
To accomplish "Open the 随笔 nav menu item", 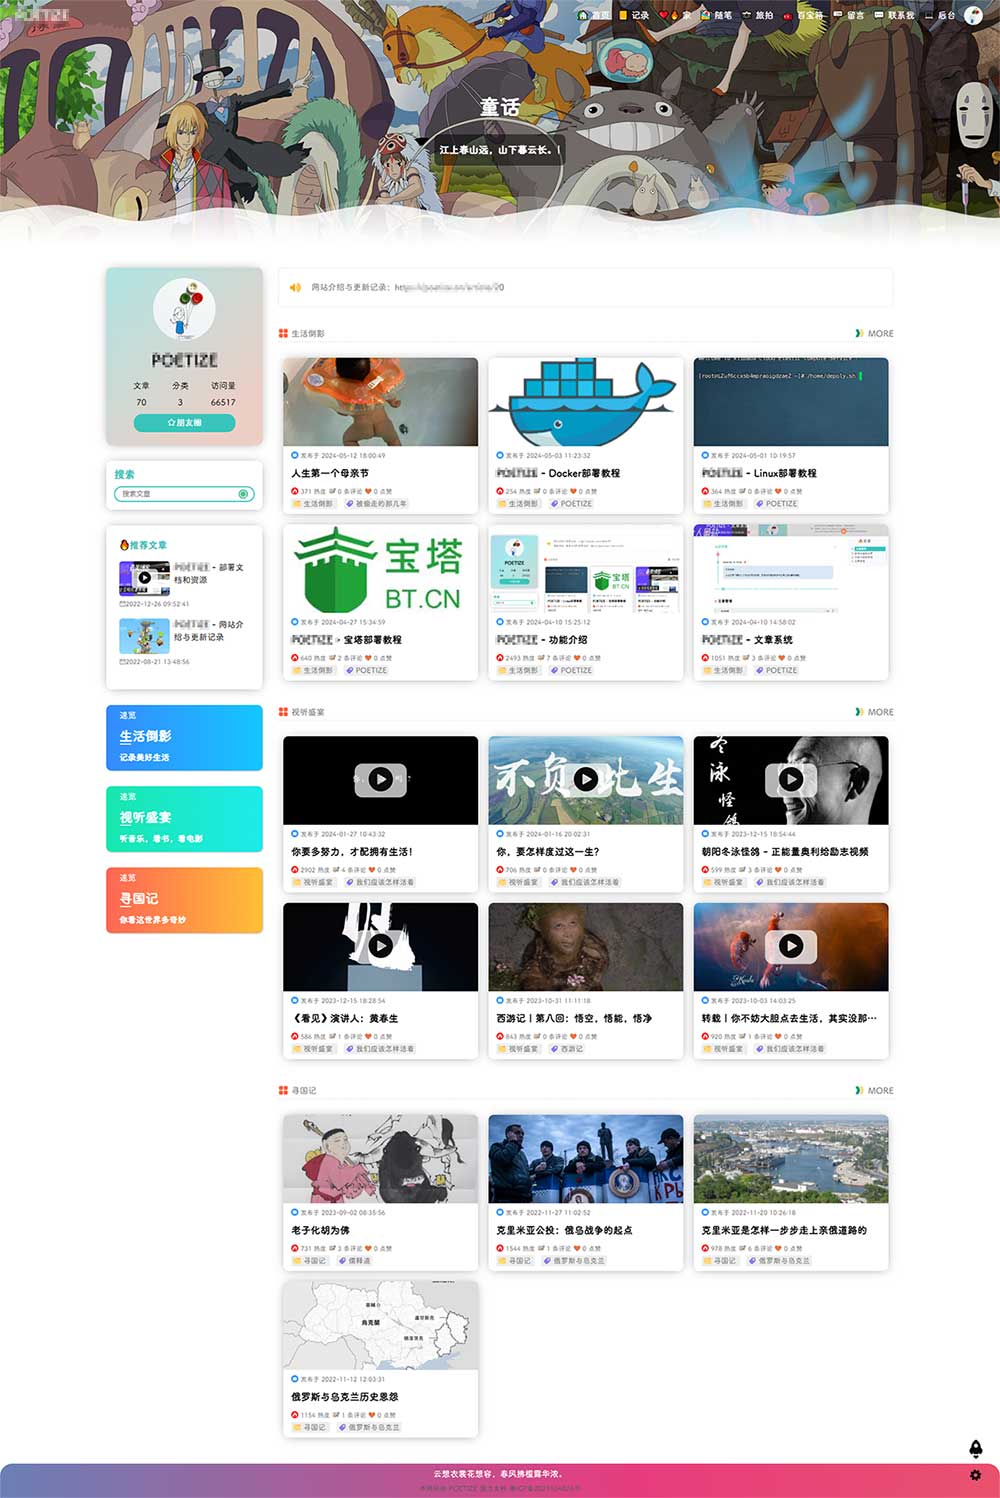I will pos(717,15).
